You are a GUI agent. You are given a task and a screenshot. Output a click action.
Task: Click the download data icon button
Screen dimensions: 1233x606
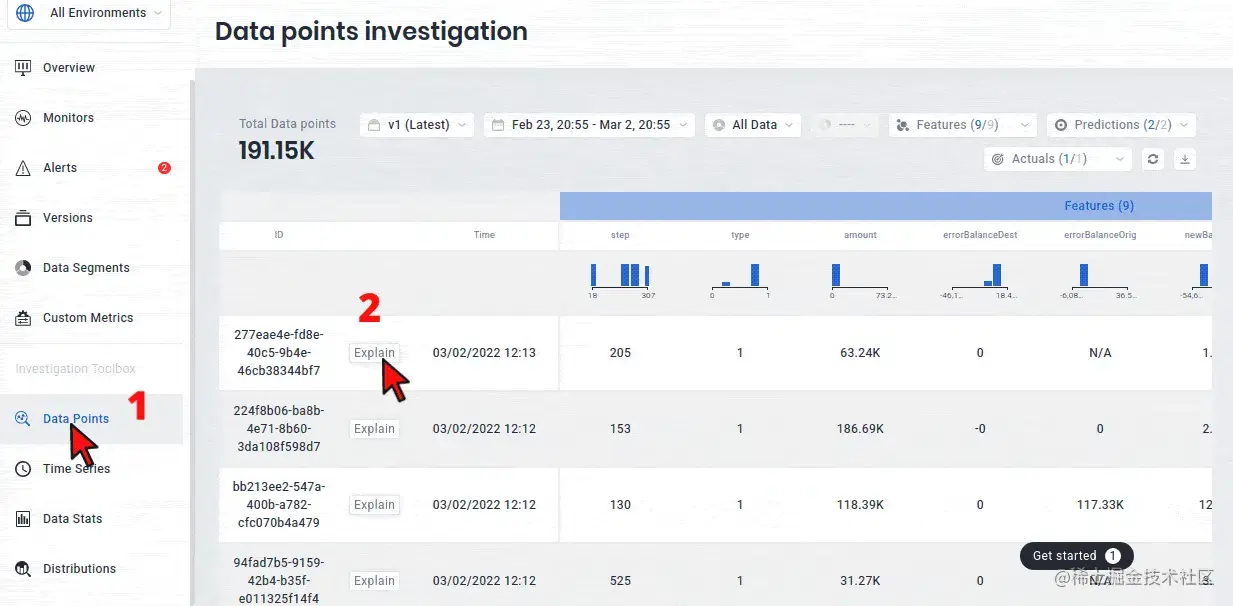pyautogui.click(x=1185, y=159)
